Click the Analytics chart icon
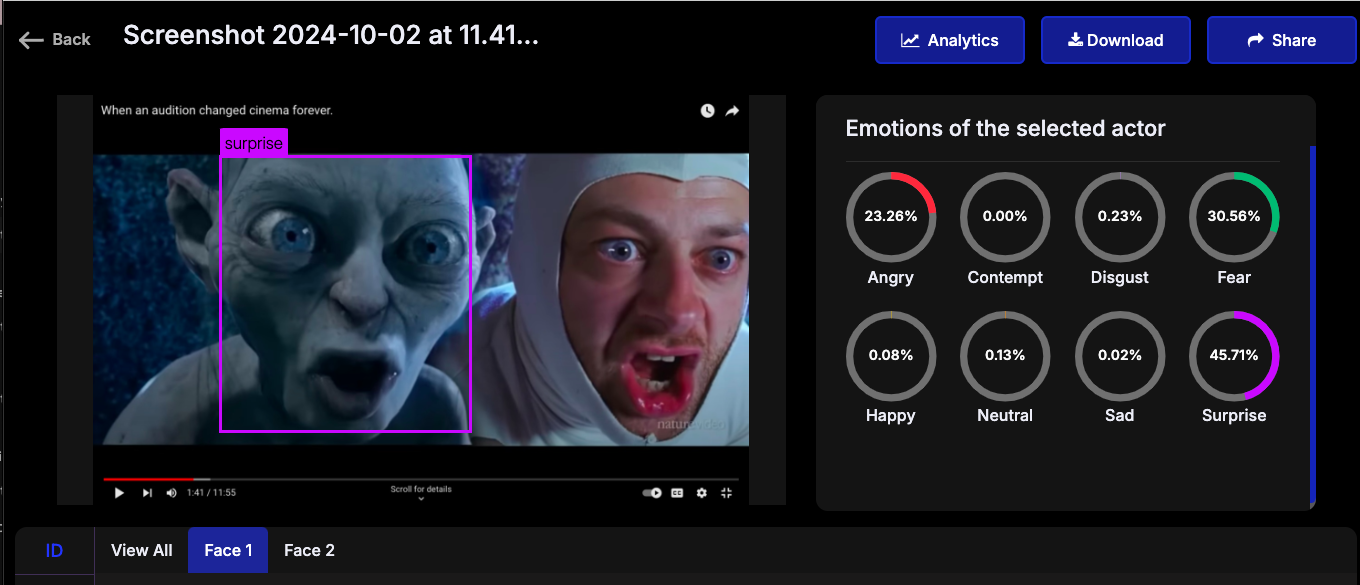This screenshot has width=1360, height=585. pyautogui.click(x=910, y=40)
